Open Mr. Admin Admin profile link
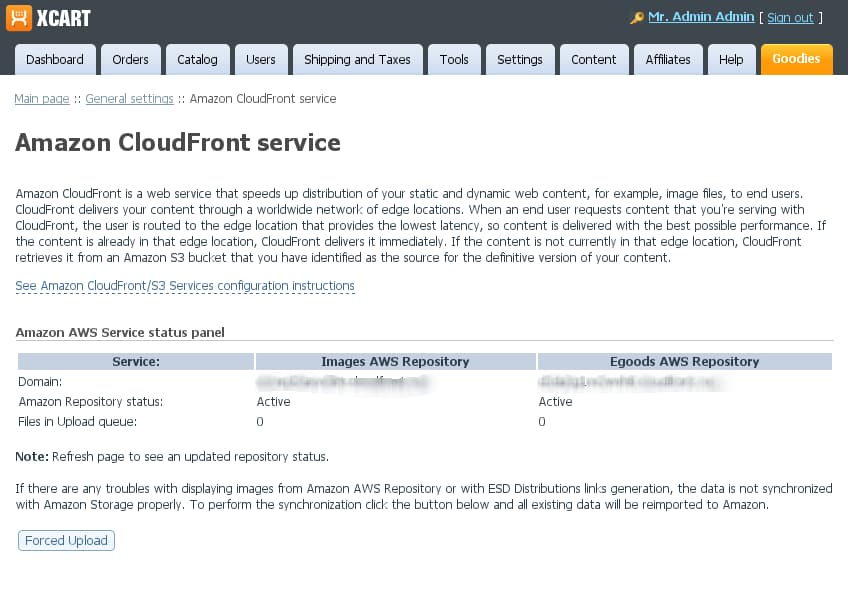The width and height of the screenshot is (848, 596). coord(701,17)
